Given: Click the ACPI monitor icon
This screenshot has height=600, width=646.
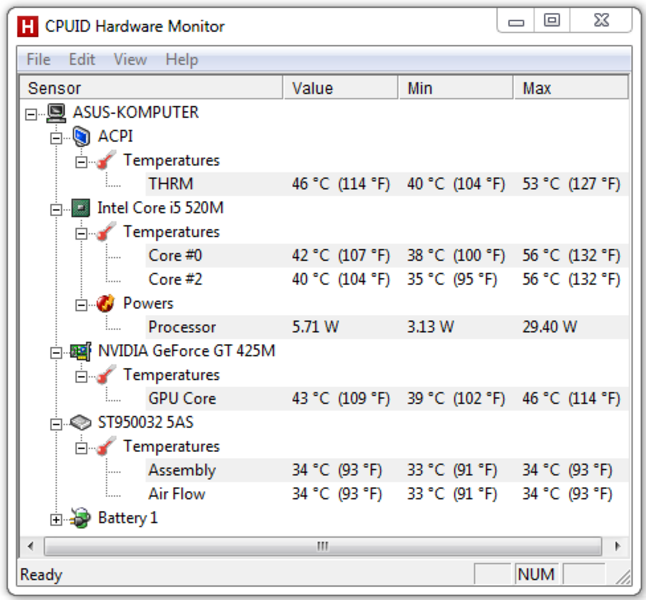Looking at the screenshot, I should click(x=81, y=136).
